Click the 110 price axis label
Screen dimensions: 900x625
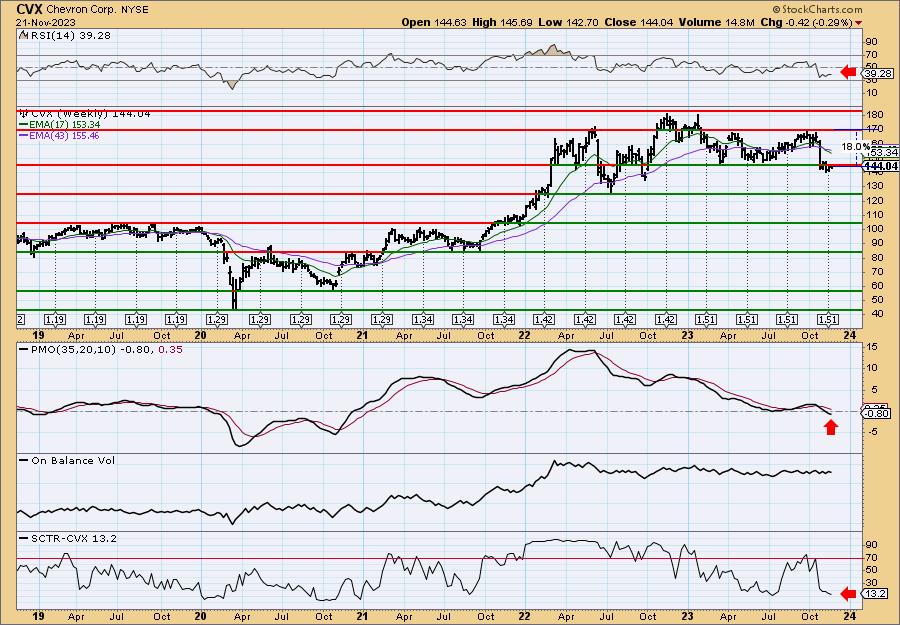(x=874, y=215)
